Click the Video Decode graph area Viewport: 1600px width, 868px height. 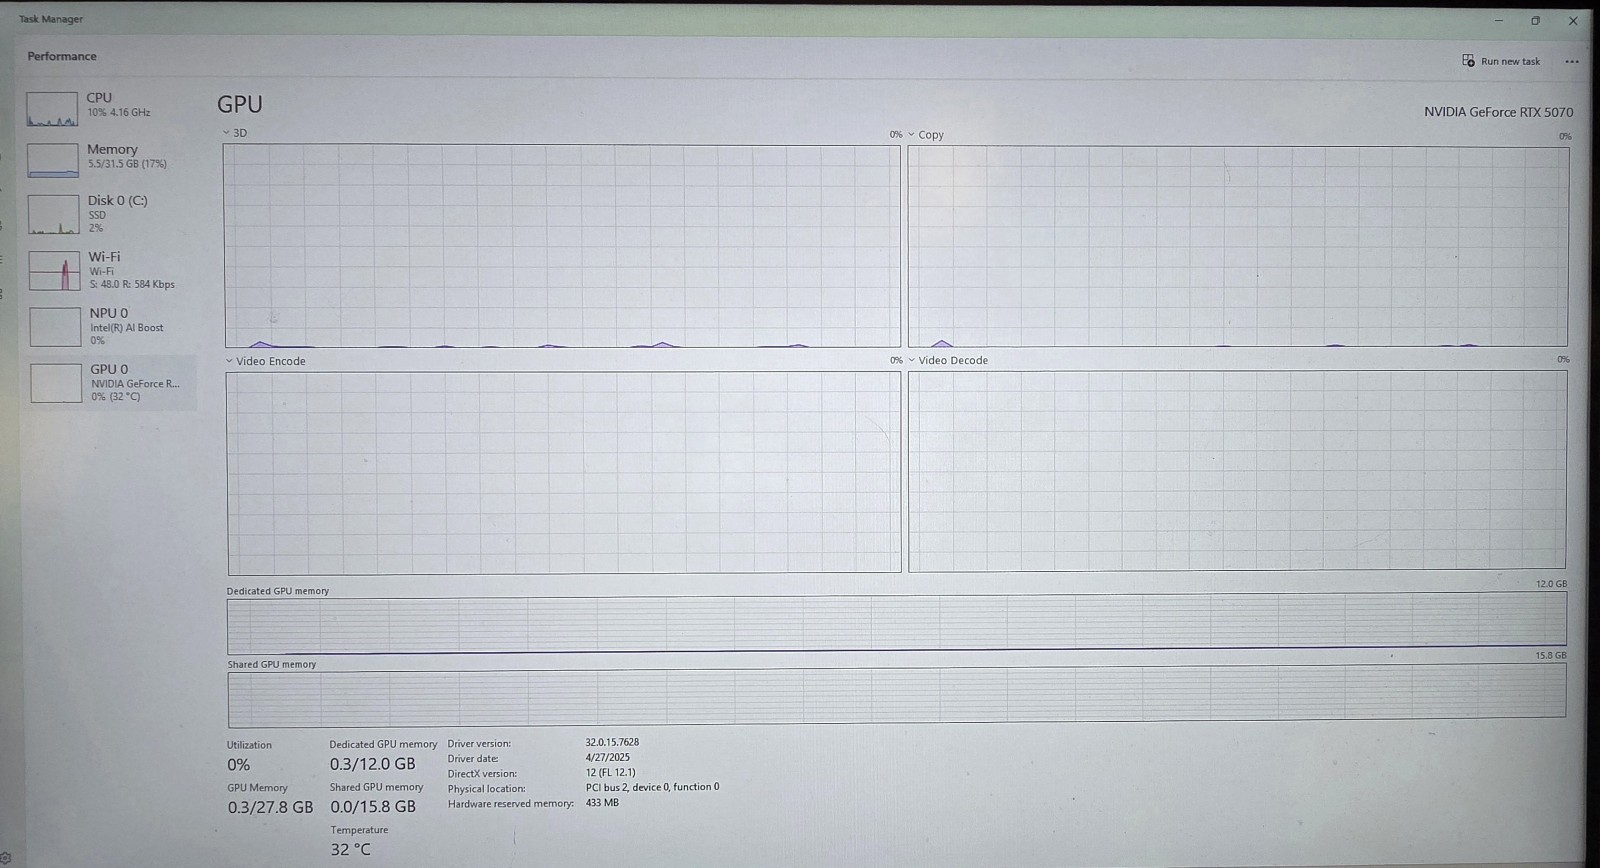point(1238,471)
